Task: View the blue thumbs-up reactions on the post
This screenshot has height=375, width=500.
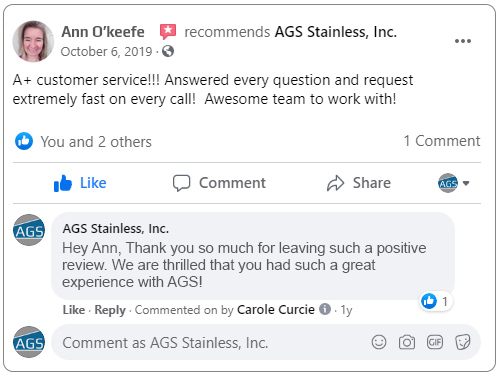Action: coord(24,141)
